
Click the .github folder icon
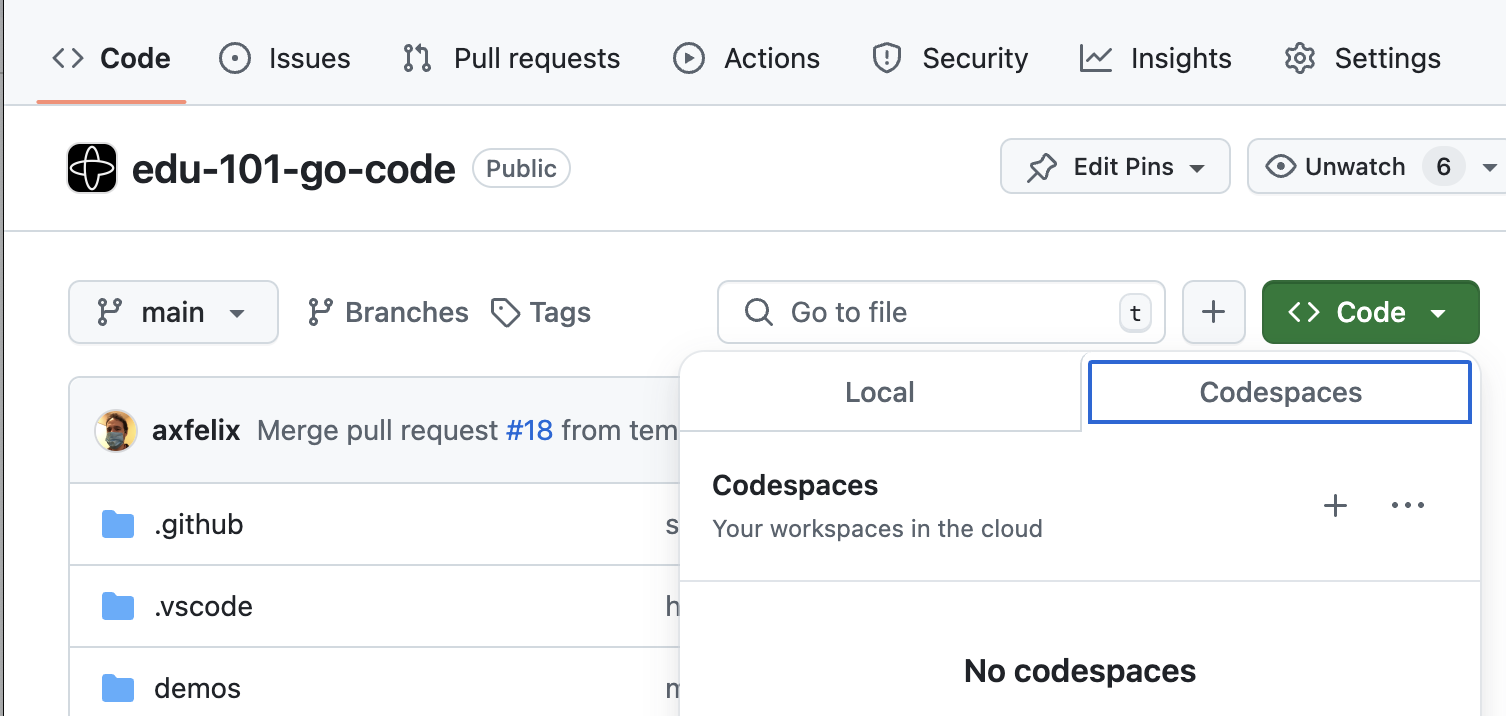[118, 524]
